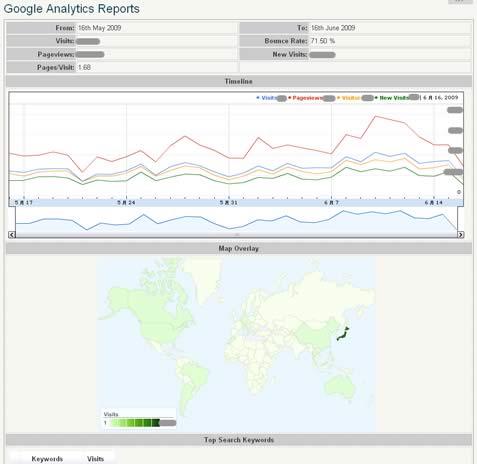Click the To date value 16th June 2009

[333, 28]
